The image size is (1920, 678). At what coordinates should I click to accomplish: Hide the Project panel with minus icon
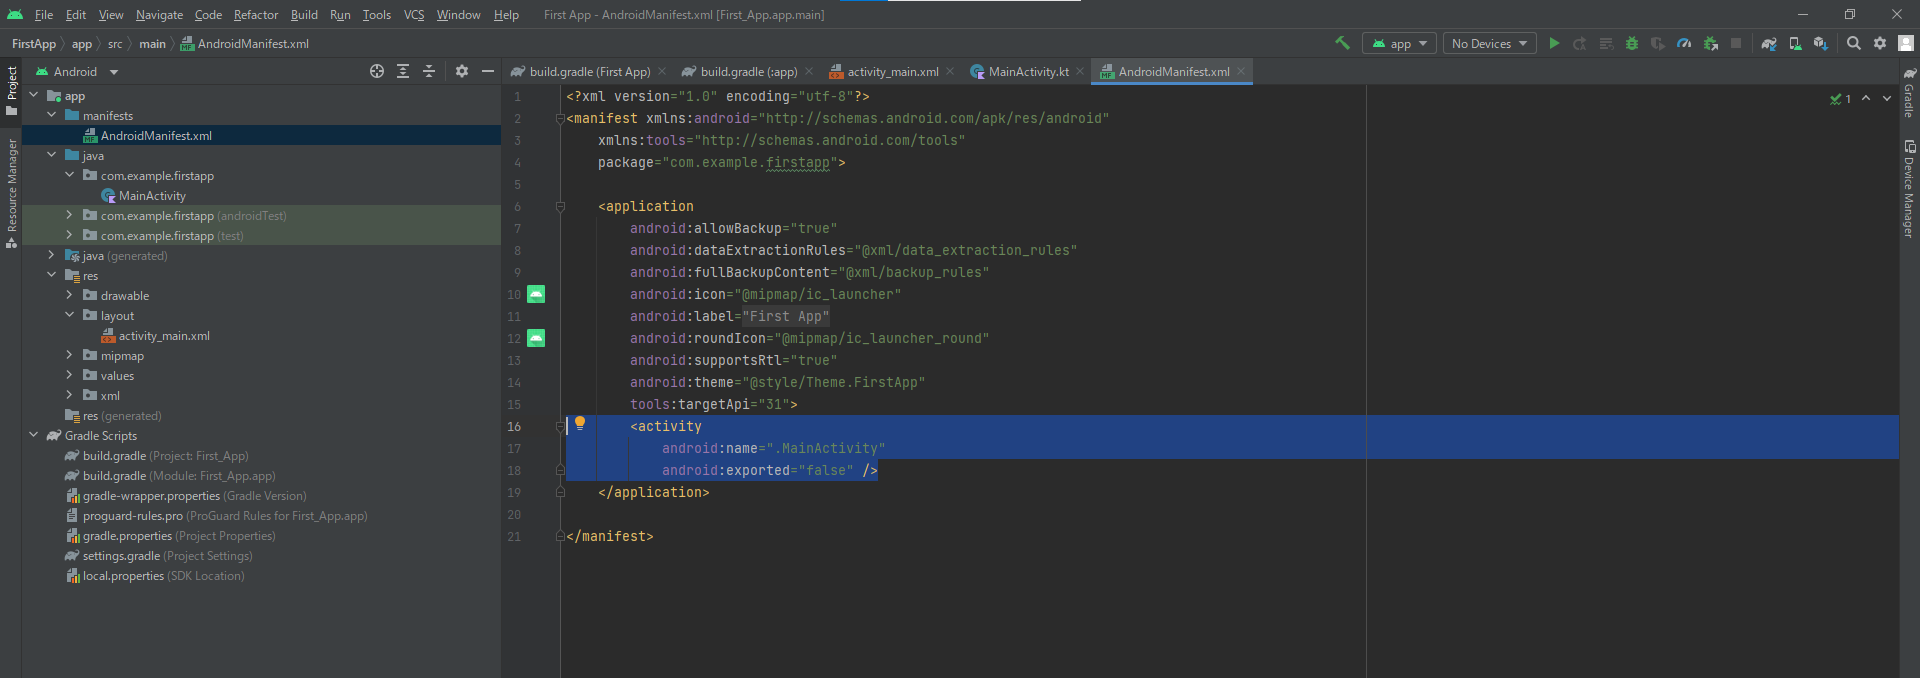tap(488, 71)
